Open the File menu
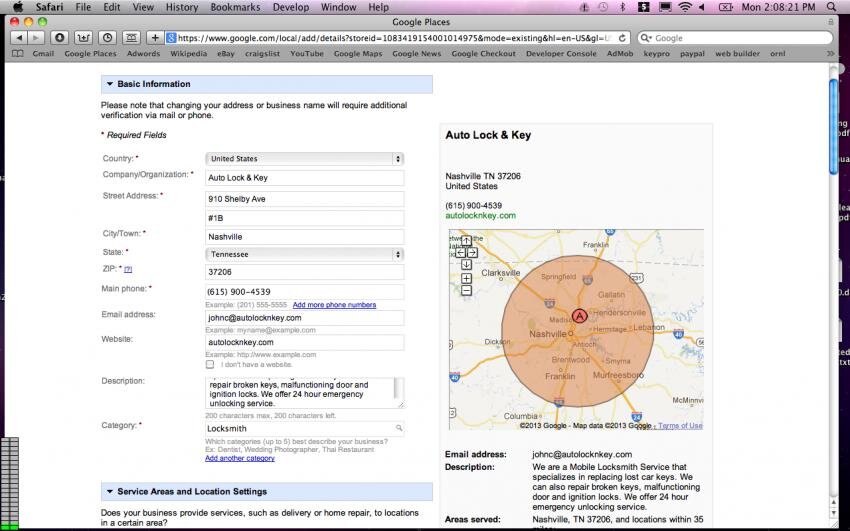This screenshot has height=531, width=850. coord(83,7)
